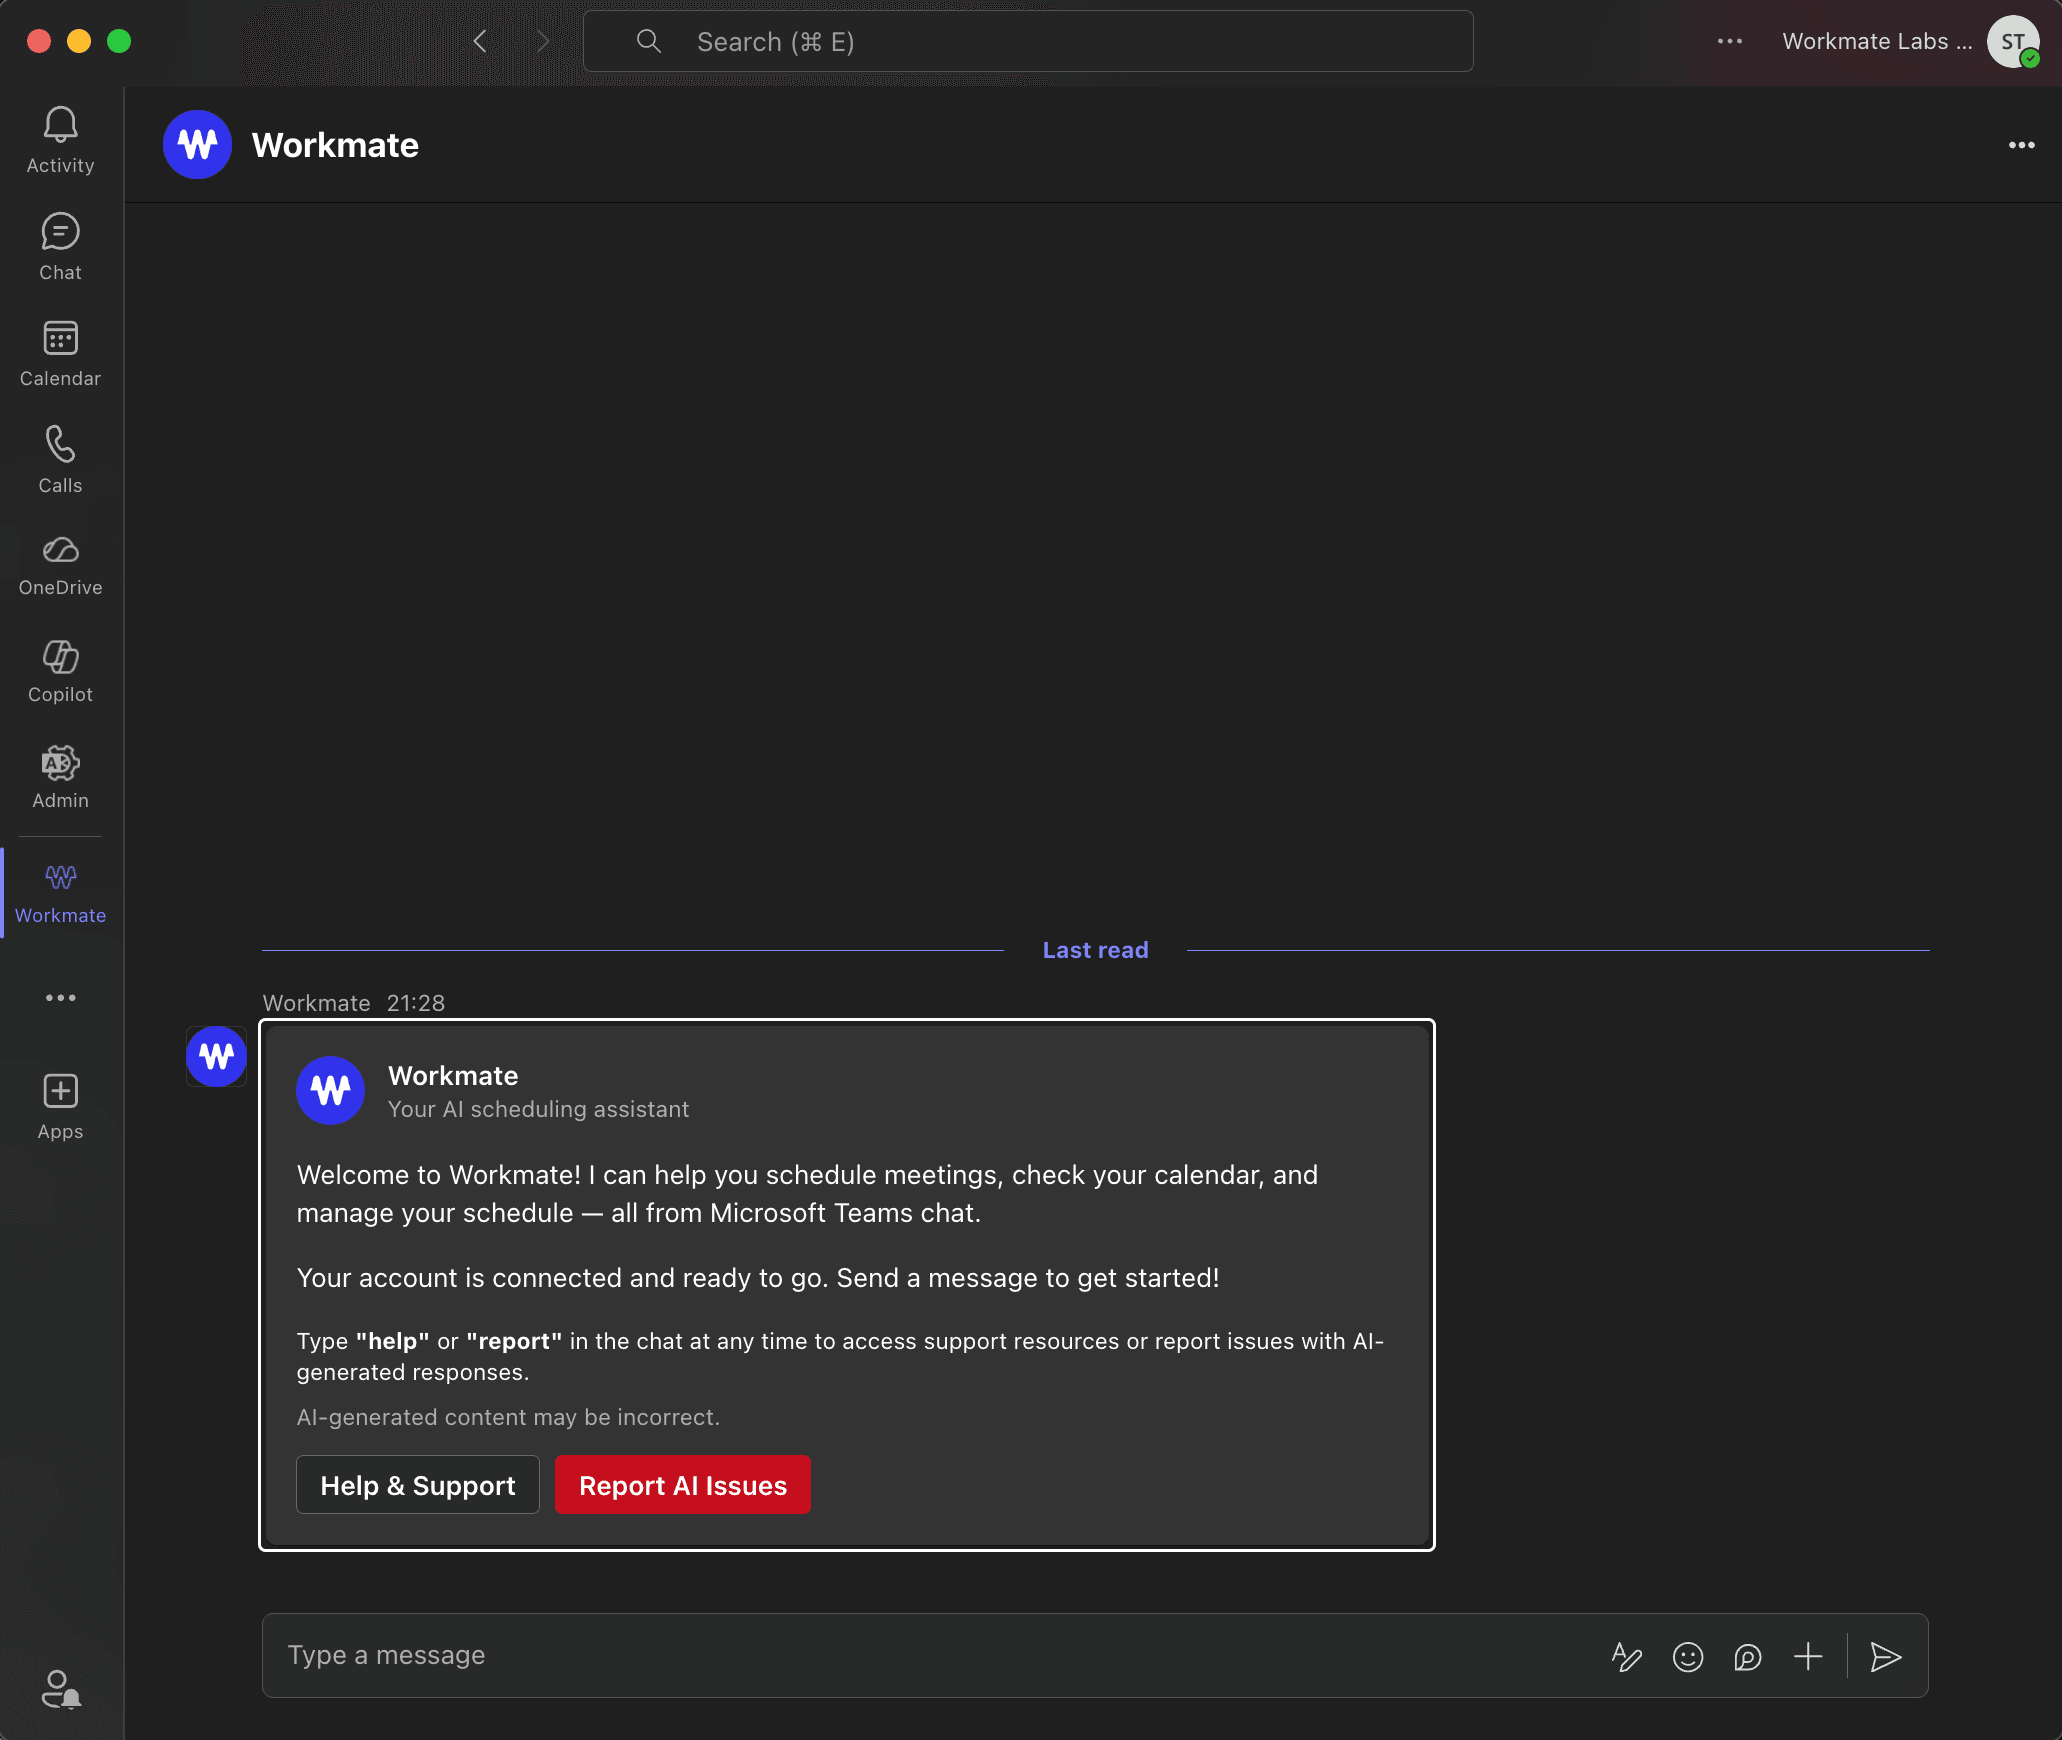Click the Workmate chat title
Screen dimensions: 2062x1740
[x=335, y=145]
